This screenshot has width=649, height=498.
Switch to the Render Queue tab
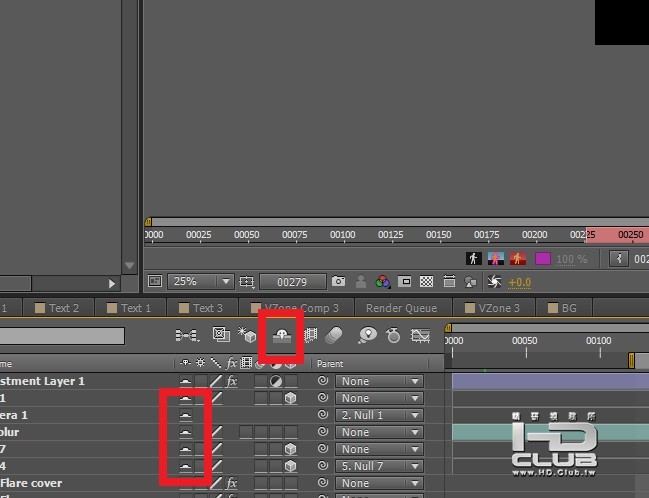click(401, 308)
